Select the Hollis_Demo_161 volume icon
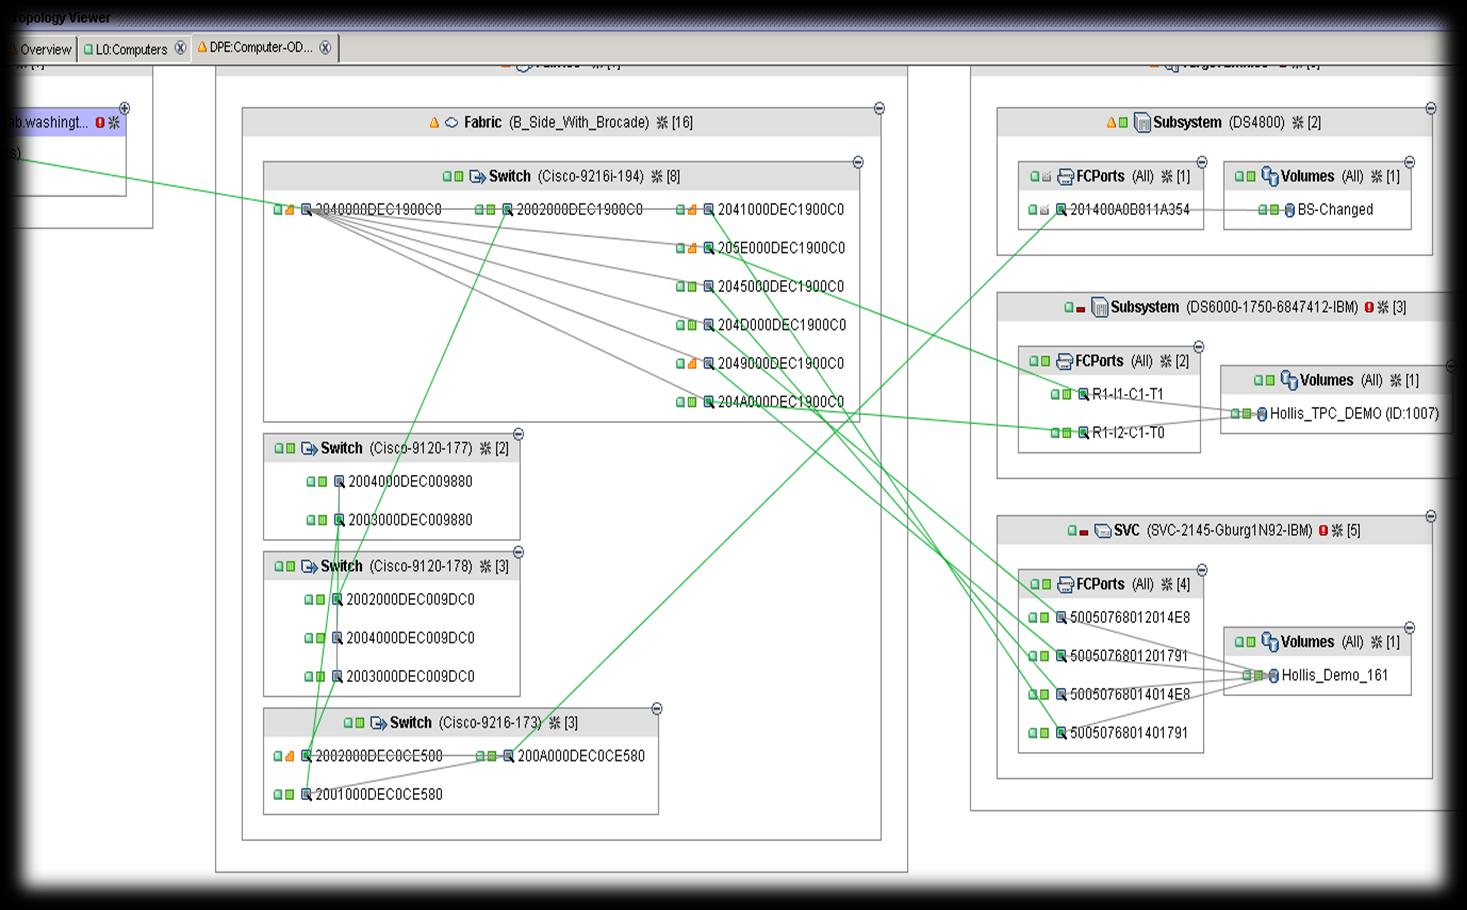This screenshot has width=1467, height=910. pos(1274,676)
